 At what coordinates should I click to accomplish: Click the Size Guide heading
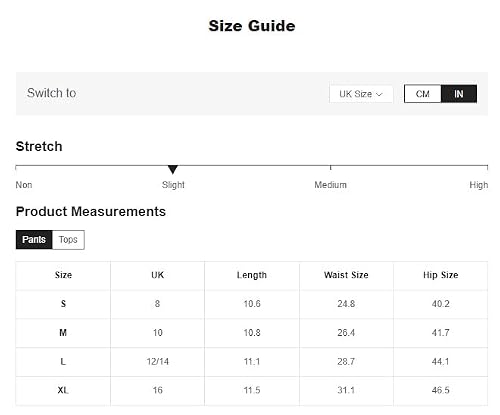pos(252,26)
